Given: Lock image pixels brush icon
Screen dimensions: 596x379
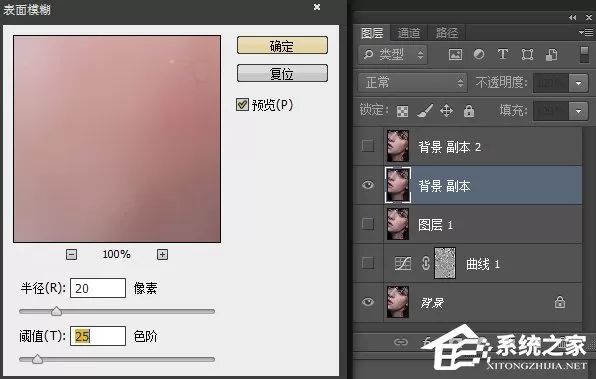Looking at the screenshot, I should [425, 111].
